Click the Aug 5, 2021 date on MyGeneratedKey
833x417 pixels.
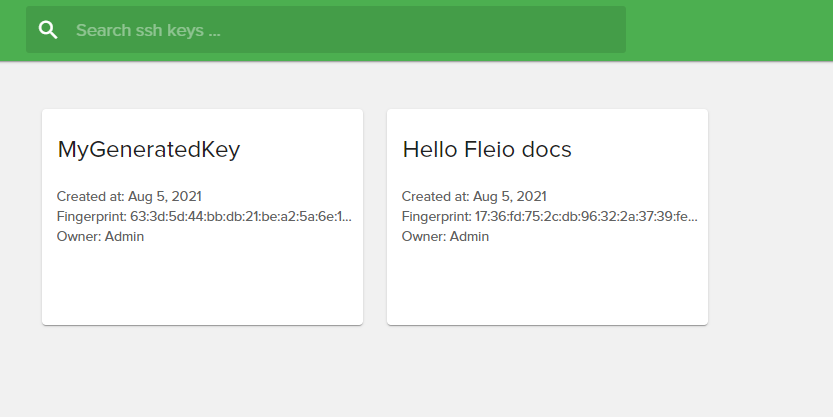pyautogui.click(x=165, y=196)
